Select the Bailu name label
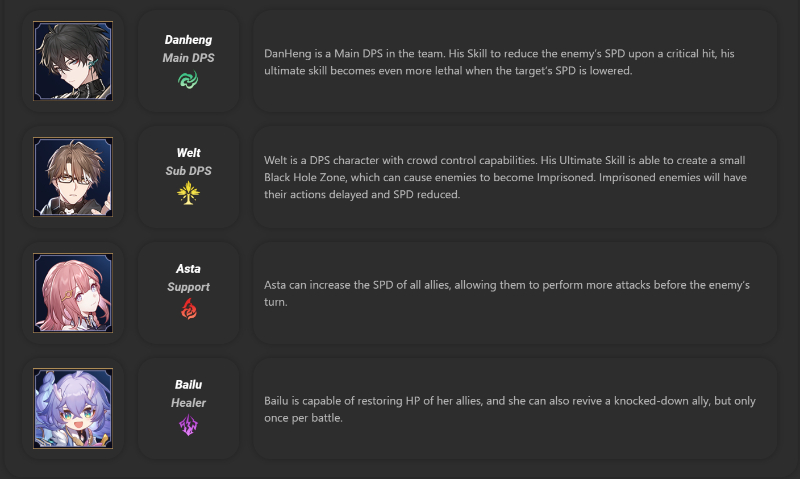 pos(188,384)
